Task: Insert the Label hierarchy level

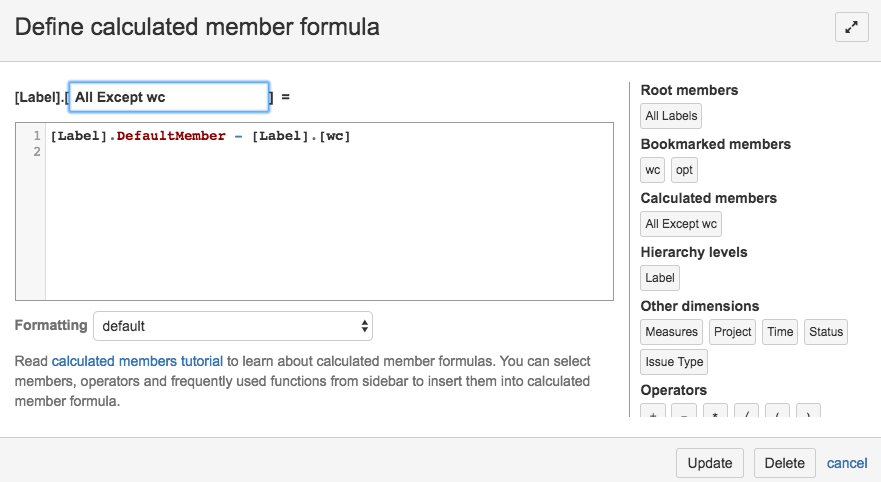Action: click(x=660, y=278)
